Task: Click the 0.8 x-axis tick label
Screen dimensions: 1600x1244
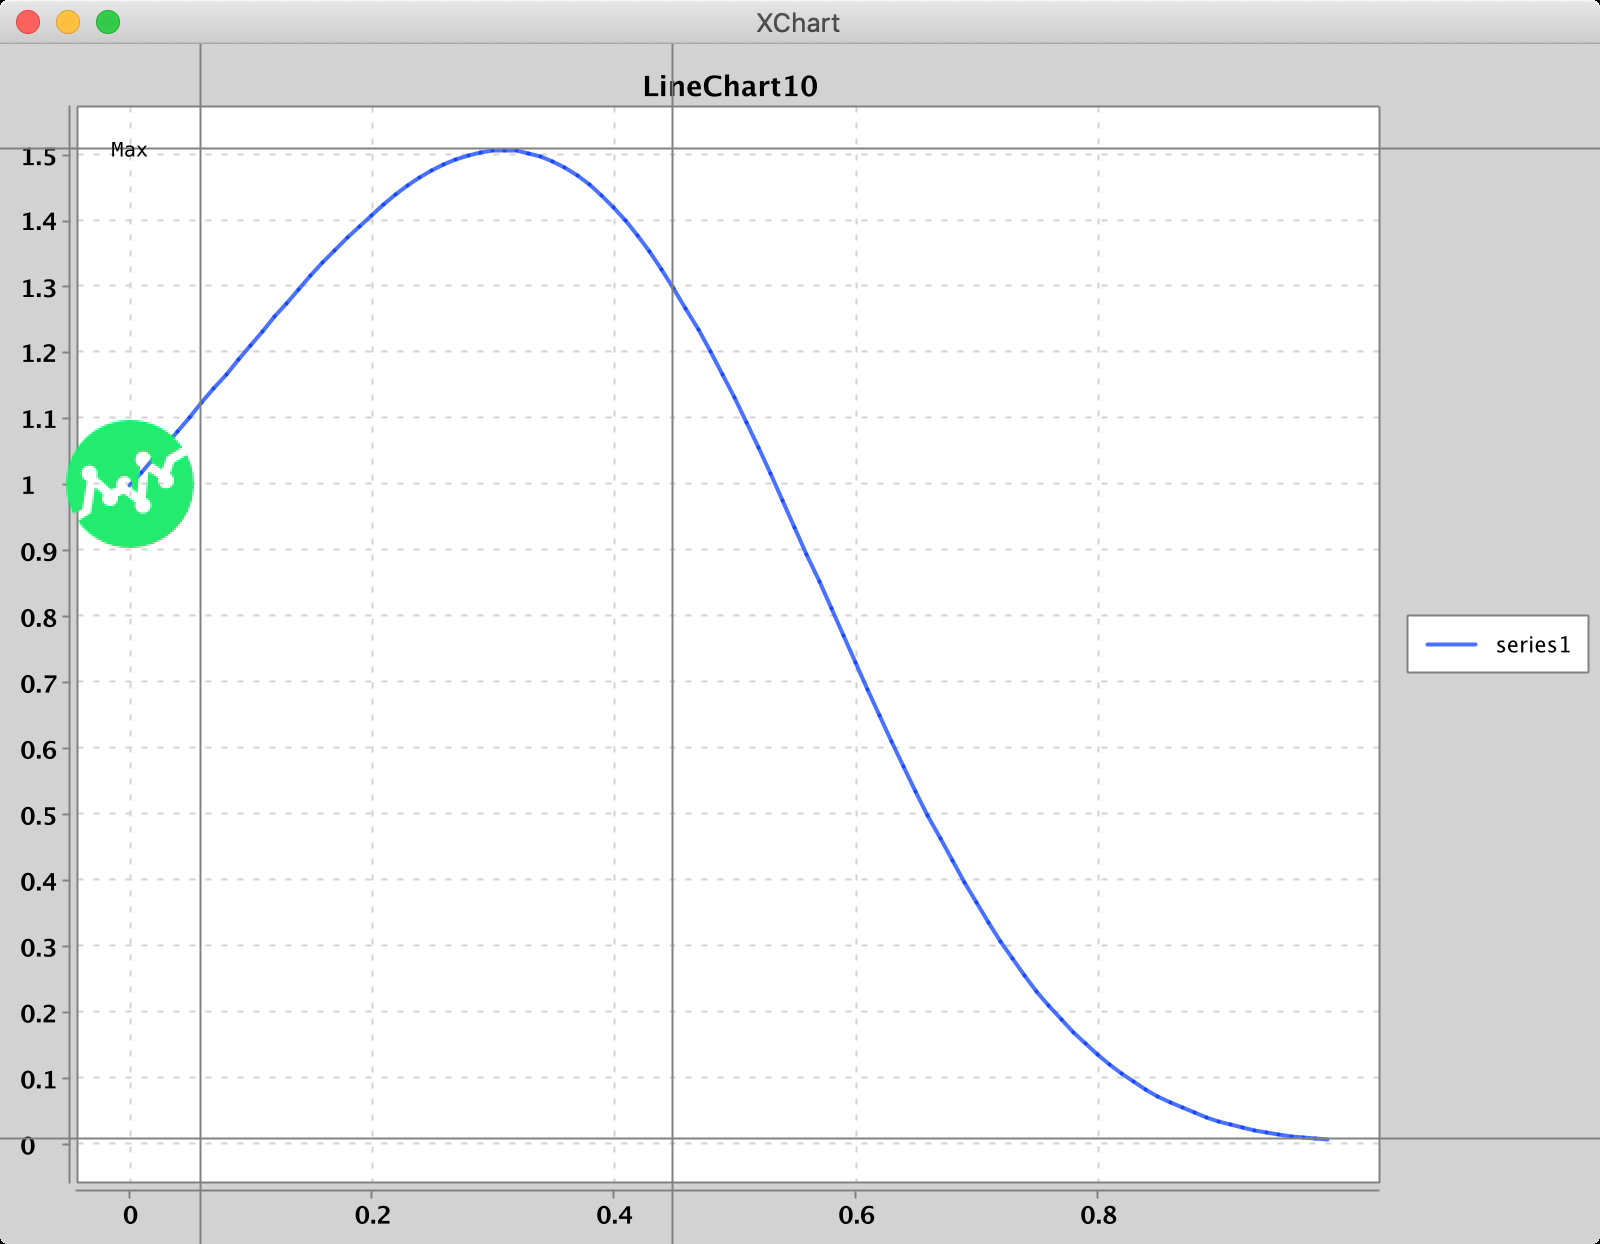Action: (1099, 1216)
